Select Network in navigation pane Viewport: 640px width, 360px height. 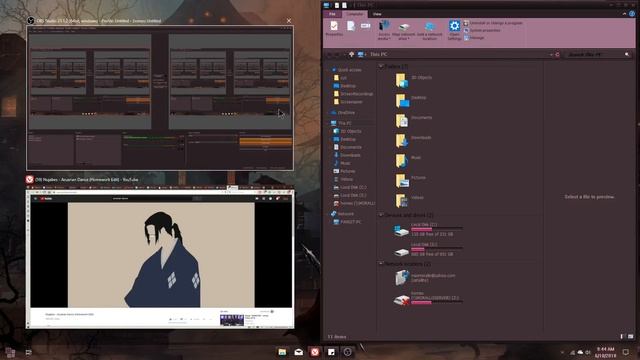pos(342,214)
